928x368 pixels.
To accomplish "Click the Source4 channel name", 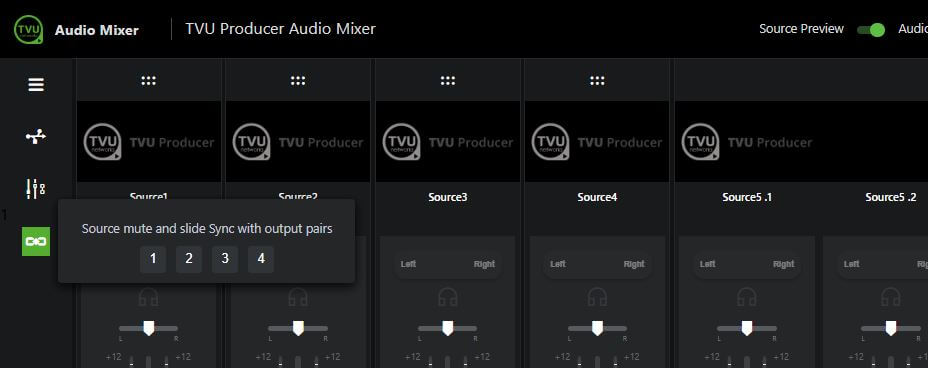I will tap(597, 198).
